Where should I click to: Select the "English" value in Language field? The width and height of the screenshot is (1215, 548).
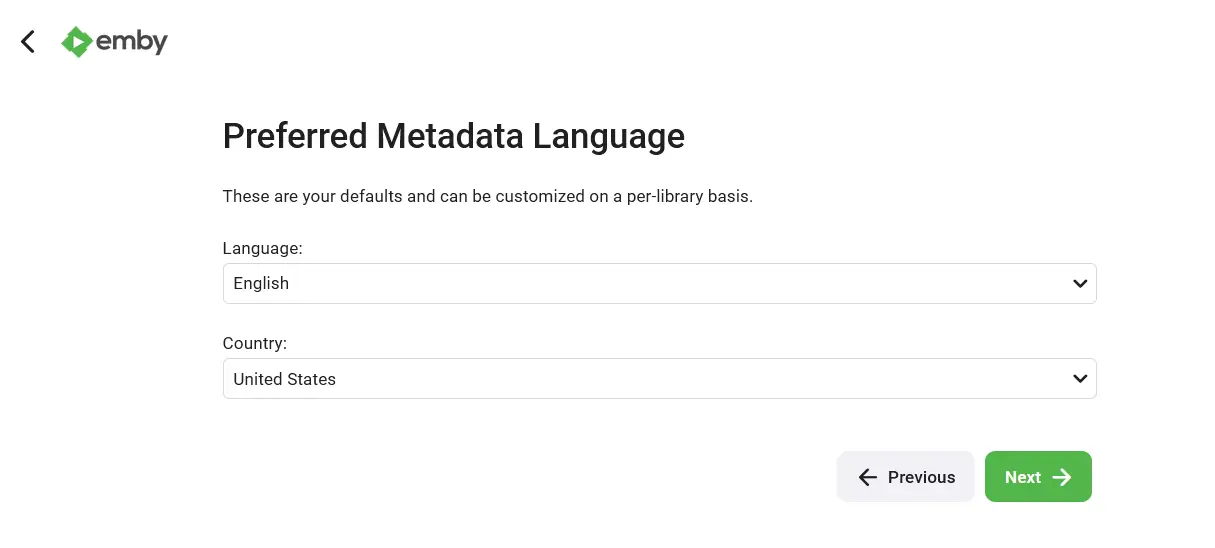pos(261,284)
